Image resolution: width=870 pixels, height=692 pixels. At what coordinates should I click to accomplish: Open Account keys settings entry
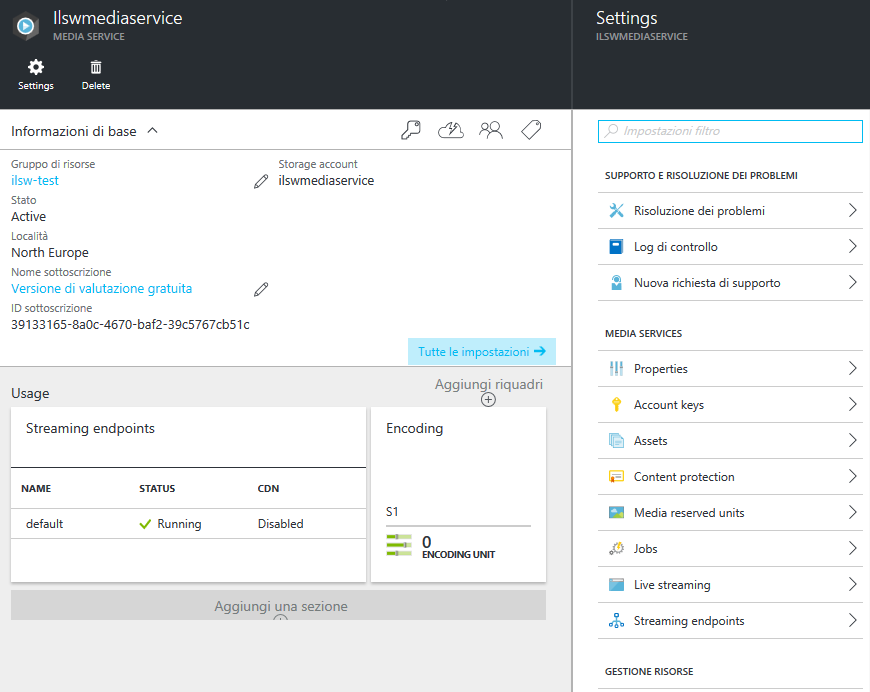tap(730, 405)
